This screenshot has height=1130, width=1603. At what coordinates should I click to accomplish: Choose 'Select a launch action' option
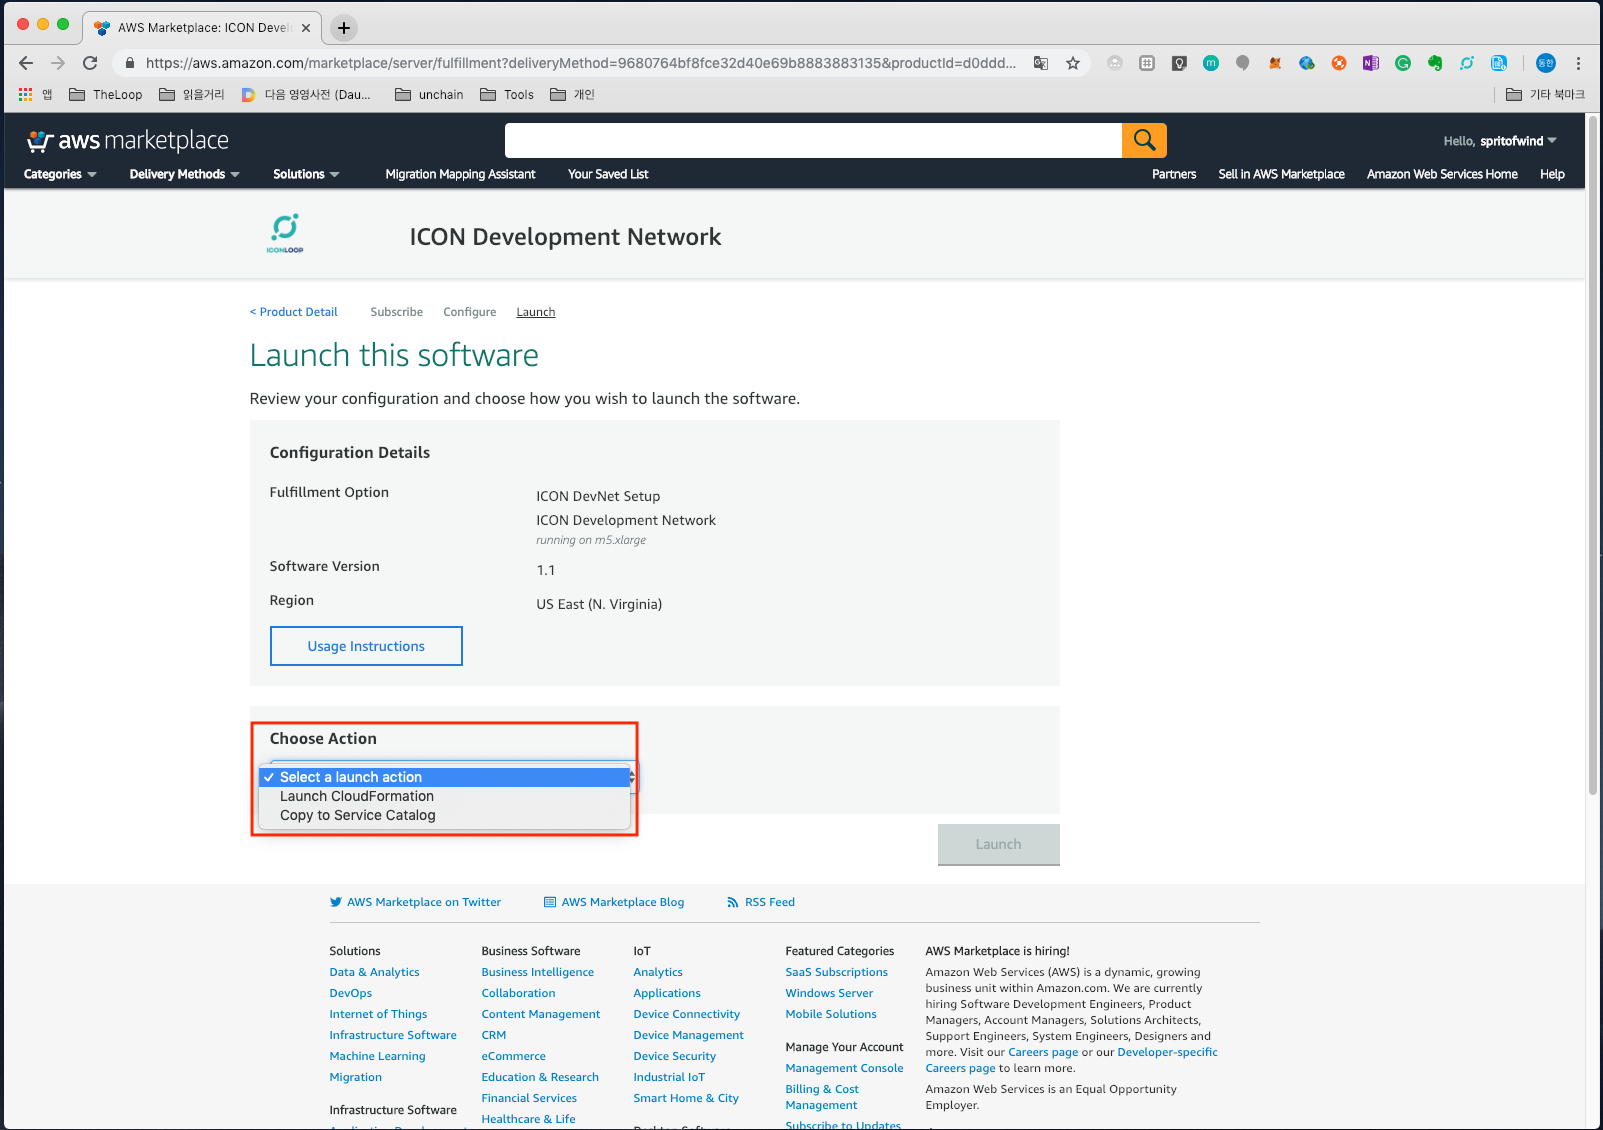[444, 777]
